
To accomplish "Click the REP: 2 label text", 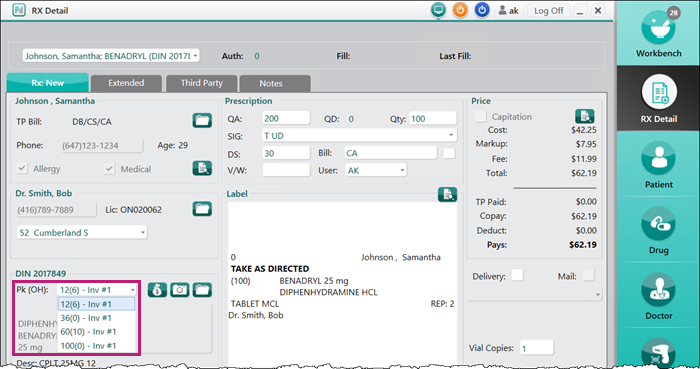I will [442, 304].
